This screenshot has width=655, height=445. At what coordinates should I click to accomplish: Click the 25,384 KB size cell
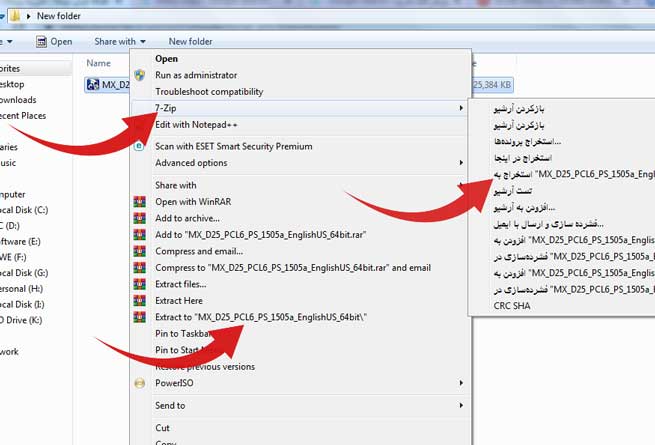point(492,85)
